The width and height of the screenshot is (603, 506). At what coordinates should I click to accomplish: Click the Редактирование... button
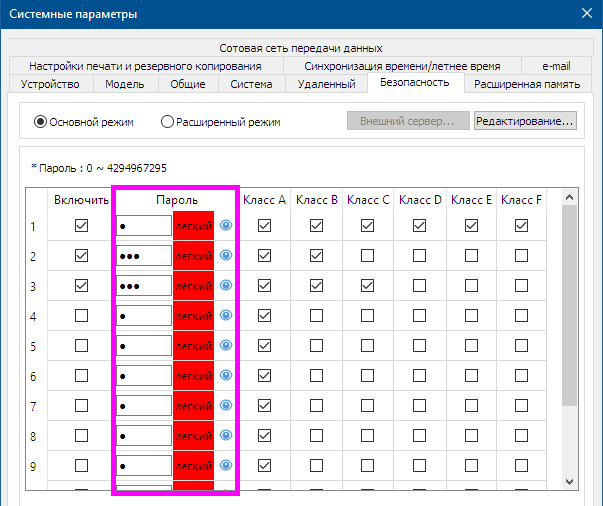[x=525, y=121]
